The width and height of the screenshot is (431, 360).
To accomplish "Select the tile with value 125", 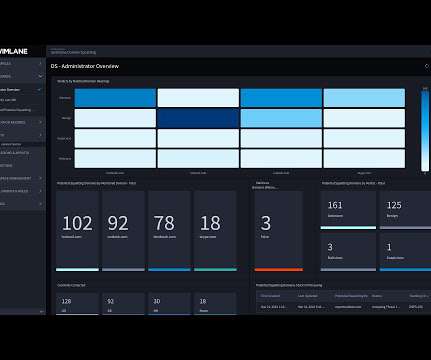I will coord(405,210).
